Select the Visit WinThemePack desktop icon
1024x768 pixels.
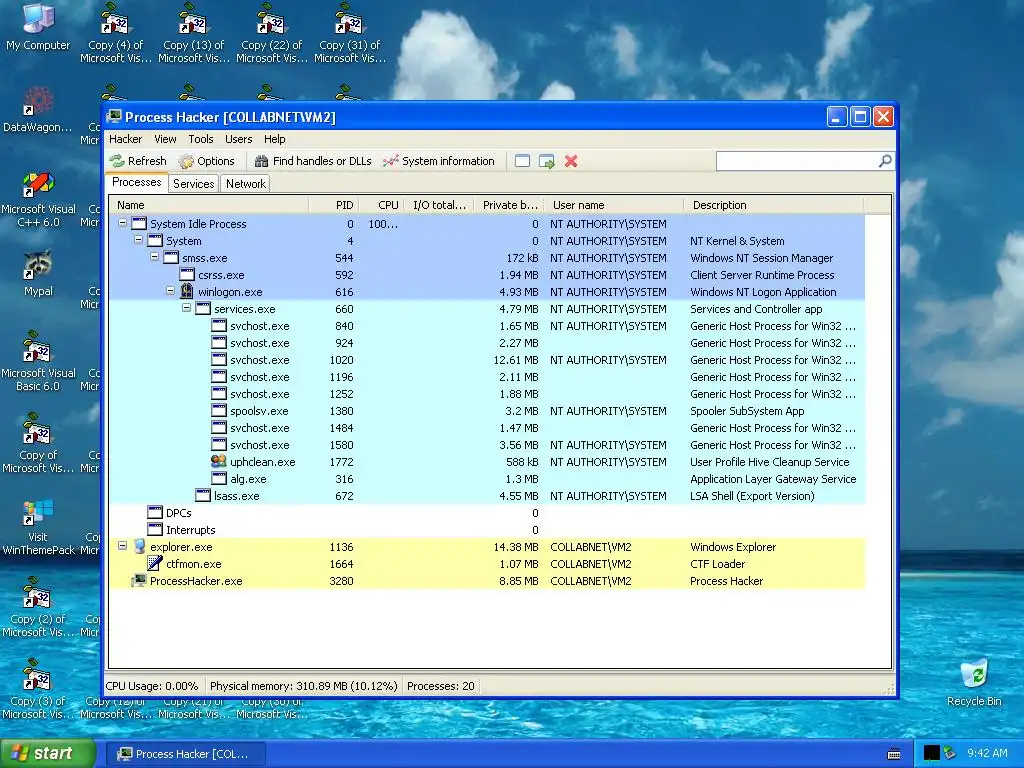point(38,526)
